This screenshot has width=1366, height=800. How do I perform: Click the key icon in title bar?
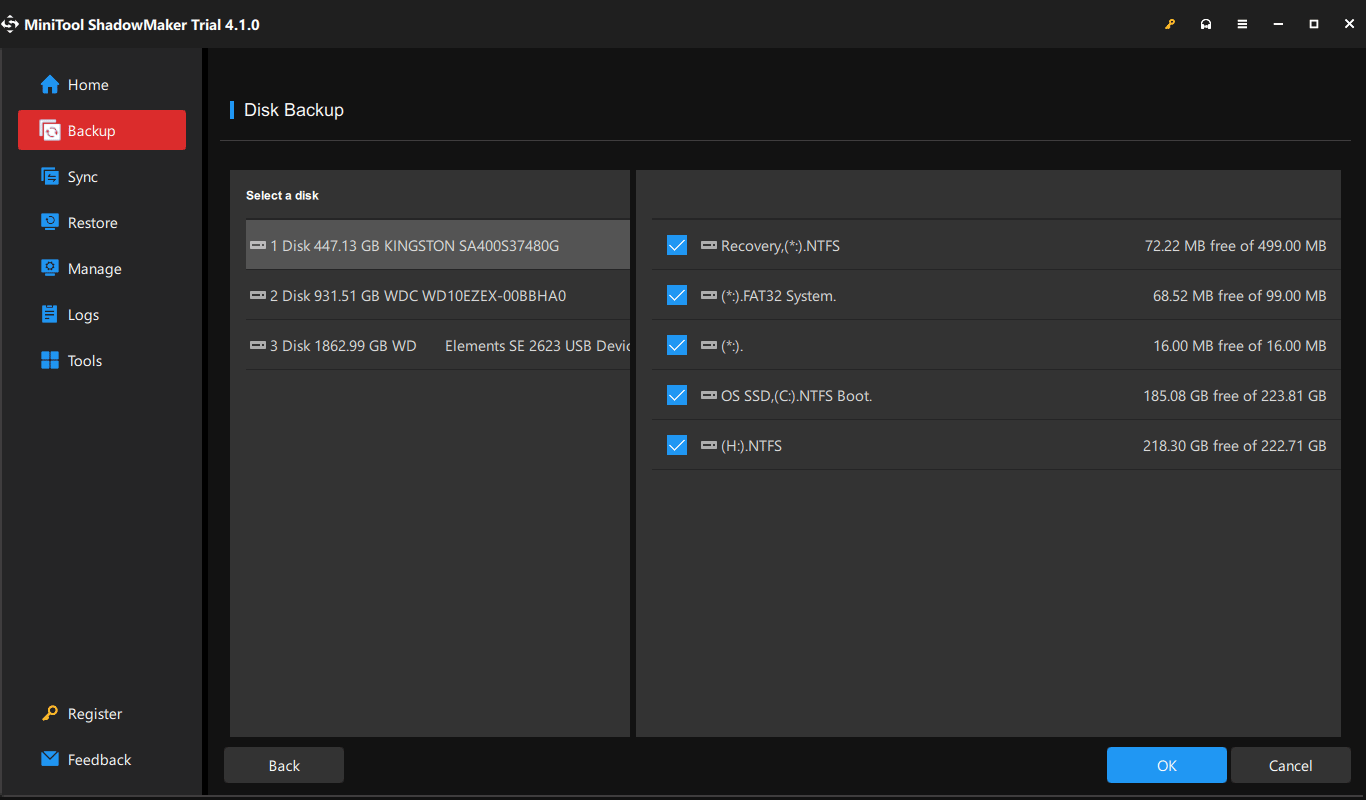tap(1170, 24)
